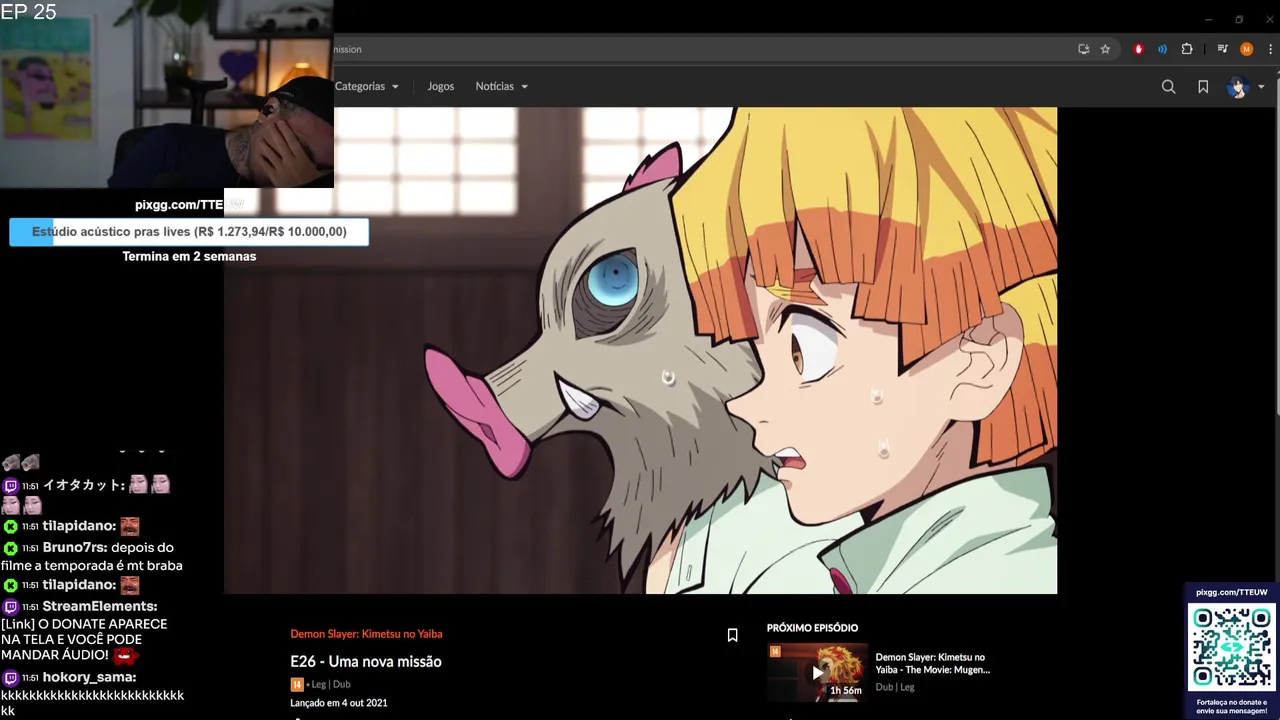
Task: Click the Lançado em 4 out 2021 text
Action: coord(339,703)
